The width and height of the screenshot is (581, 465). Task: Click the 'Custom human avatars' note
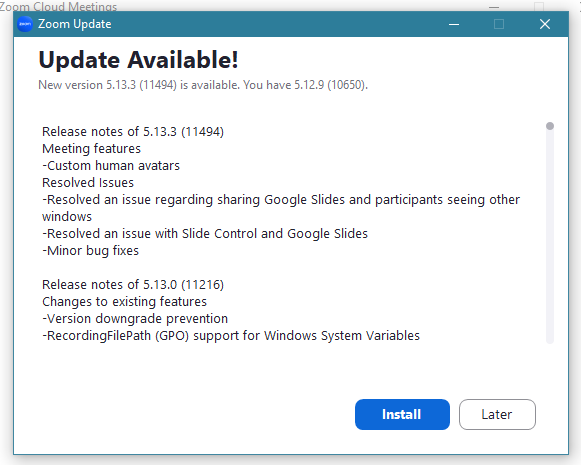tap(111, 166)
